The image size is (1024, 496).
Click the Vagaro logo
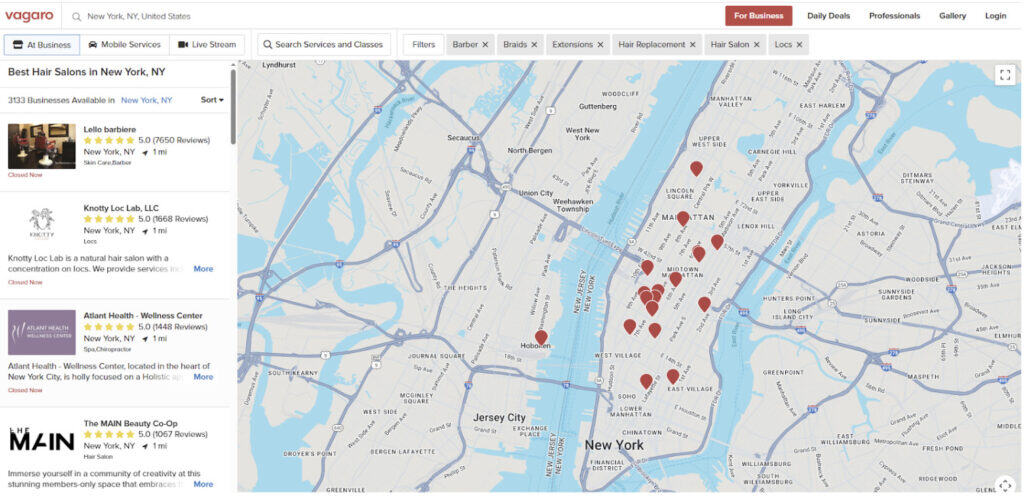click(29, 16)
